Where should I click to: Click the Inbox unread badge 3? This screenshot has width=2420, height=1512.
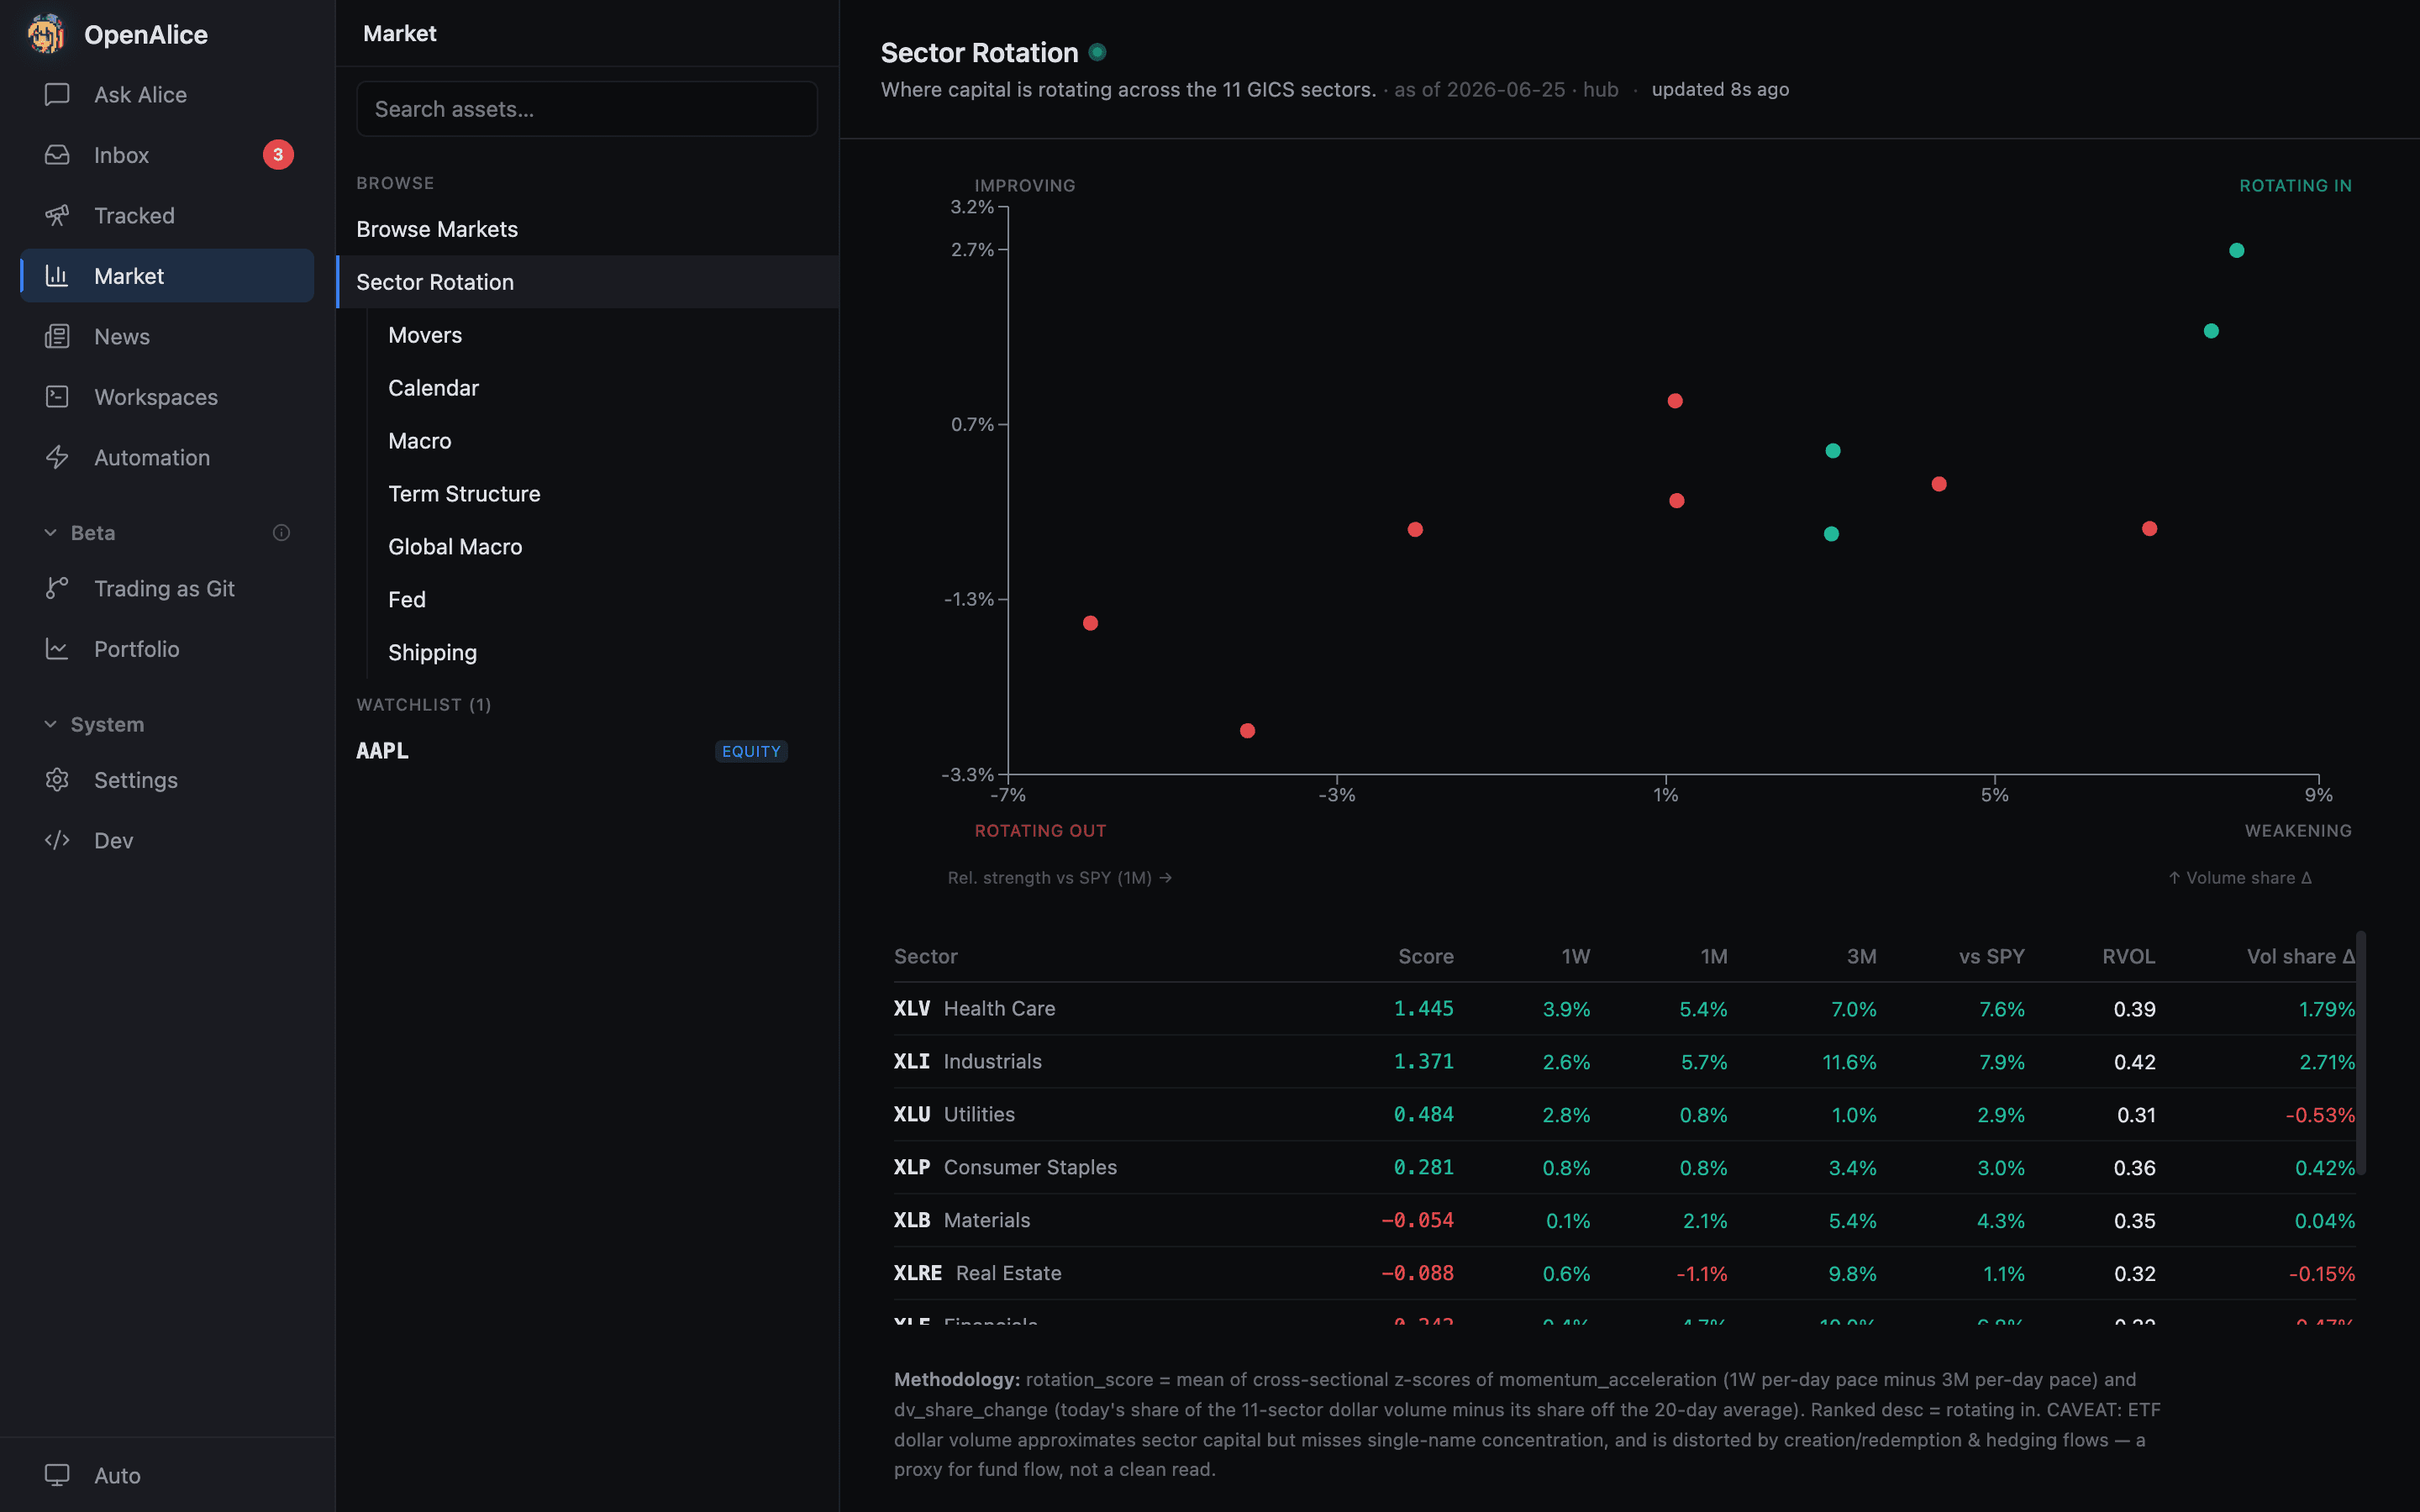(x=278, y=155)
